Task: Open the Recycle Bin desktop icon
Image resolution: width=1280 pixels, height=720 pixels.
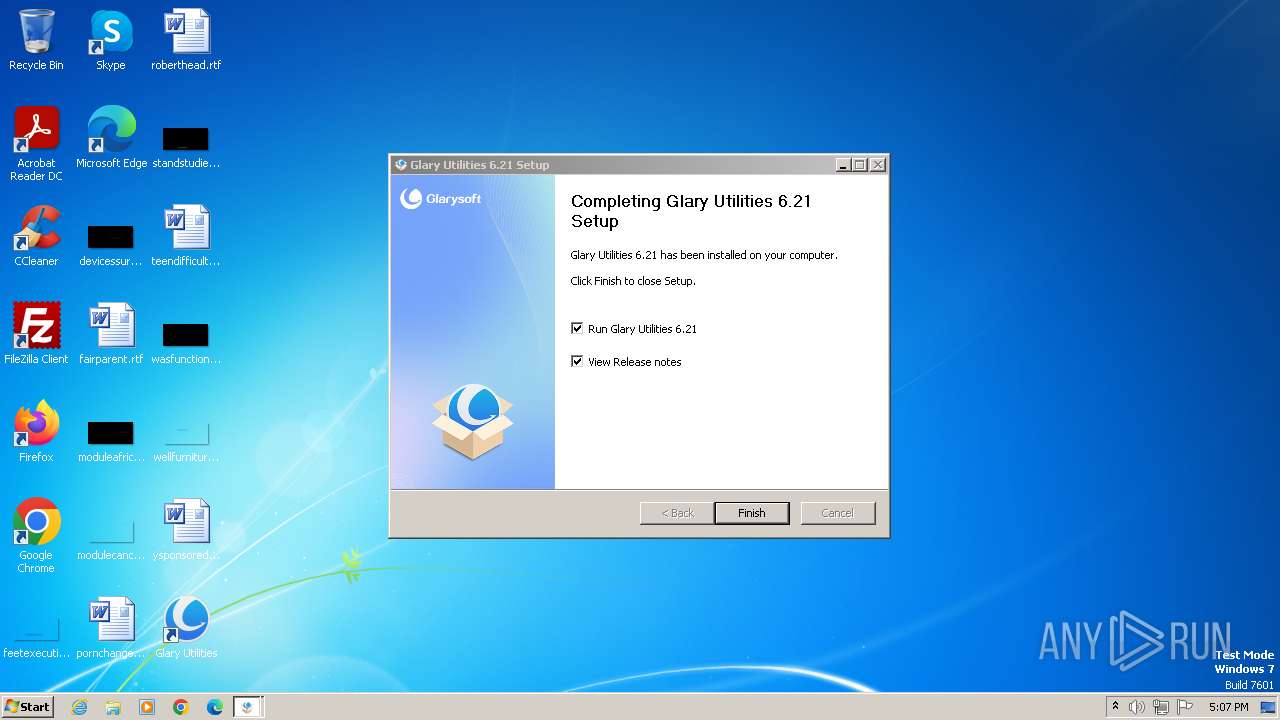Action: [36, 40]
